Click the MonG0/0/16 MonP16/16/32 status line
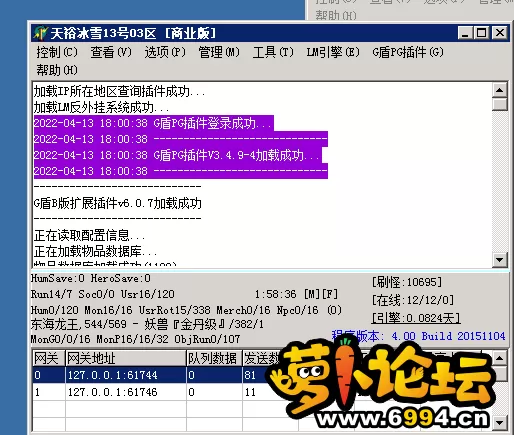The width and height of the screenshot is (514, 435). coord(135,339)
